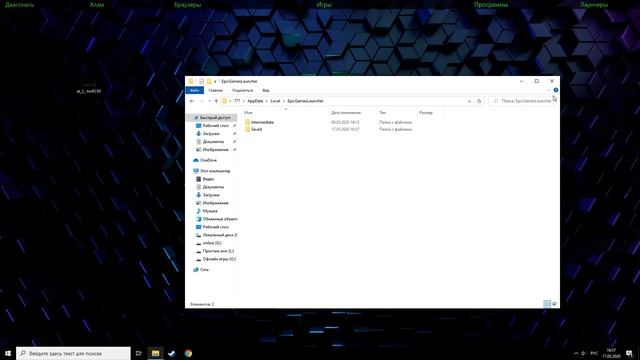Screen dimensions: 640x360
Task: Open pinned Загрузки under quick access
Action: (x=211, y=133)
